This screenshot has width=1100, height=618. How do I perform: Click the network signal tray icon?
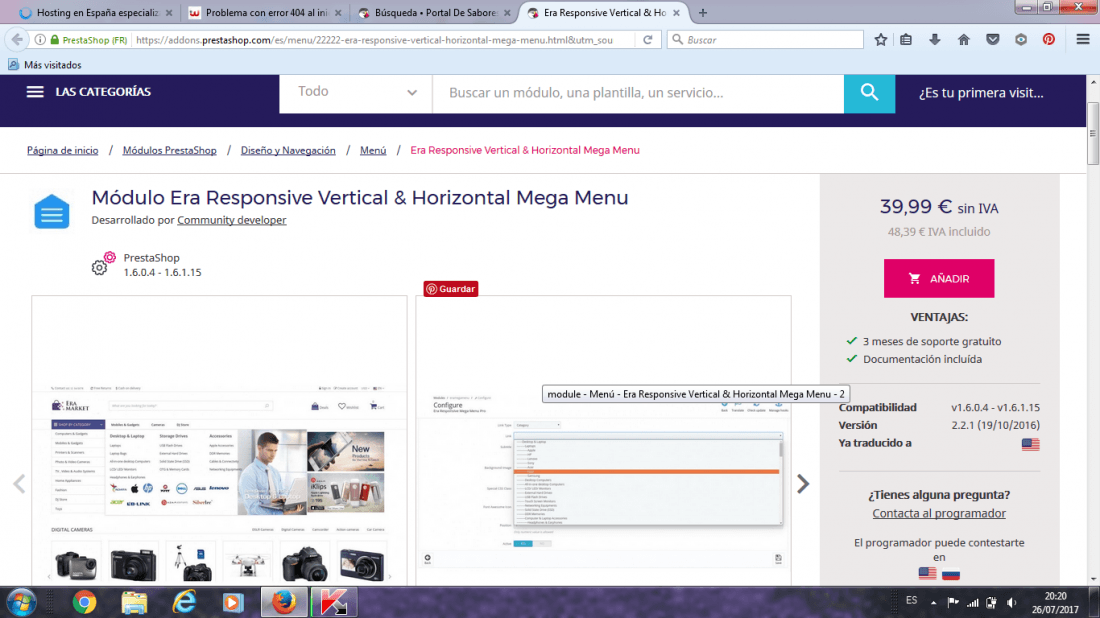click(972, 602)
